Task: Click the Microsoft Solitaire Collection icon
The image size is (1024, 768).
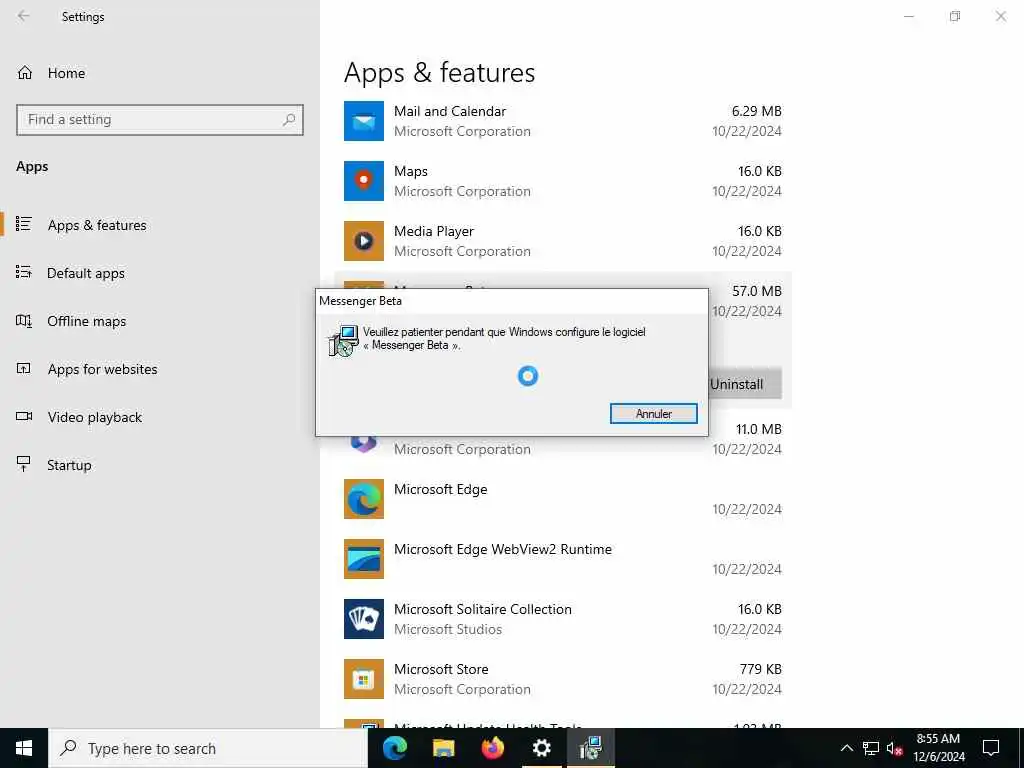Action: [364, 619]
